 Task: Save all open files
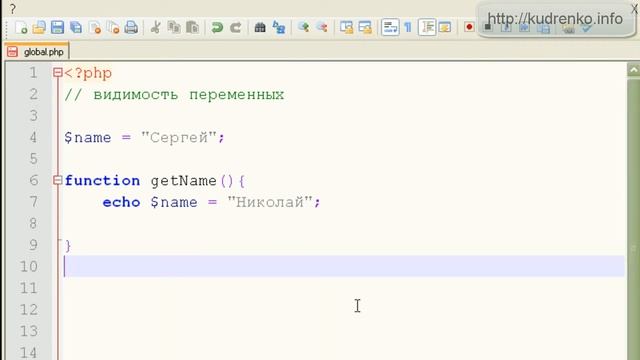click(76, 28)
